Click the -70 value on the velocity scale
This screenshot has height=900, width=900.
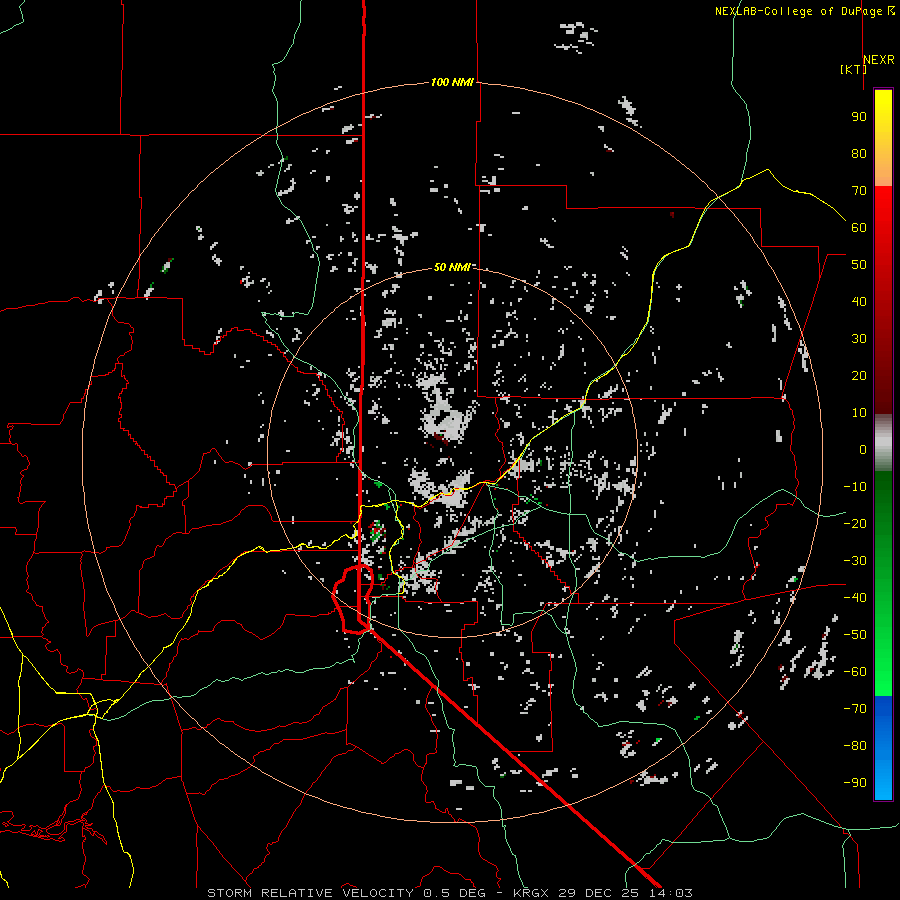(x=855, y=709)
